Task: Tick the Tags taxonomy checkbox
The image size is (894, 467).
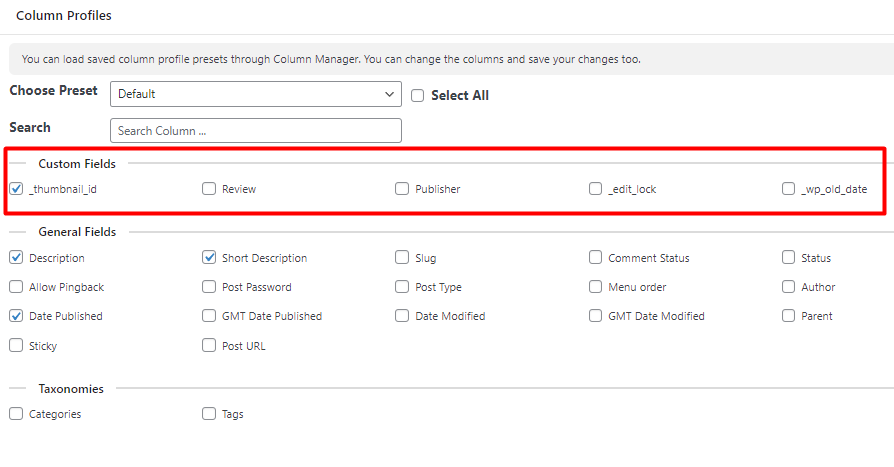Action: tap(209, 414)
